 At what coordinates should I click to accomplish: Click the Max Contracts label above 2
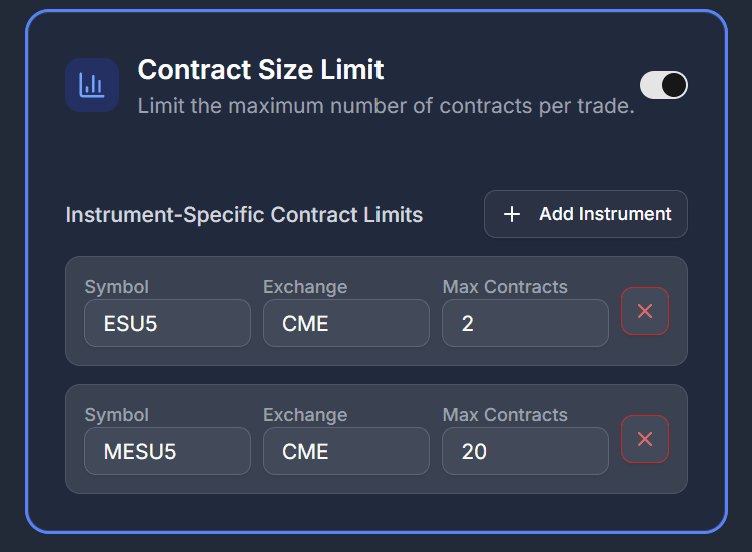coord(505,287)
